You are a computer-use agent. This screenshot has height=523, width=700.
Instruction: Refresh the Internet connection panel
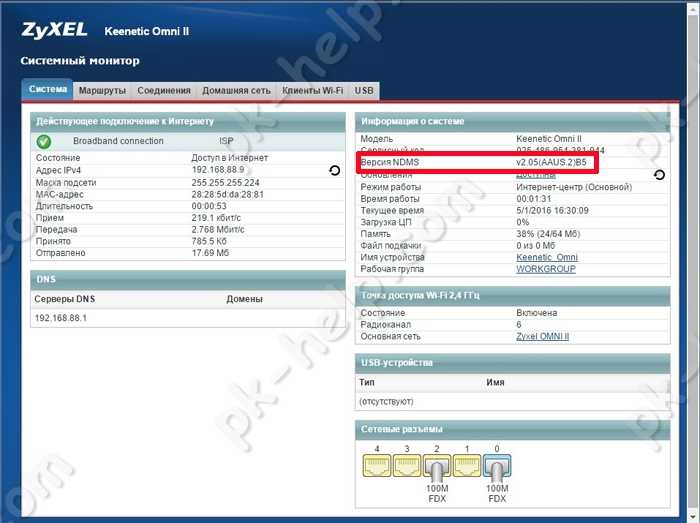tap(334, 170)
